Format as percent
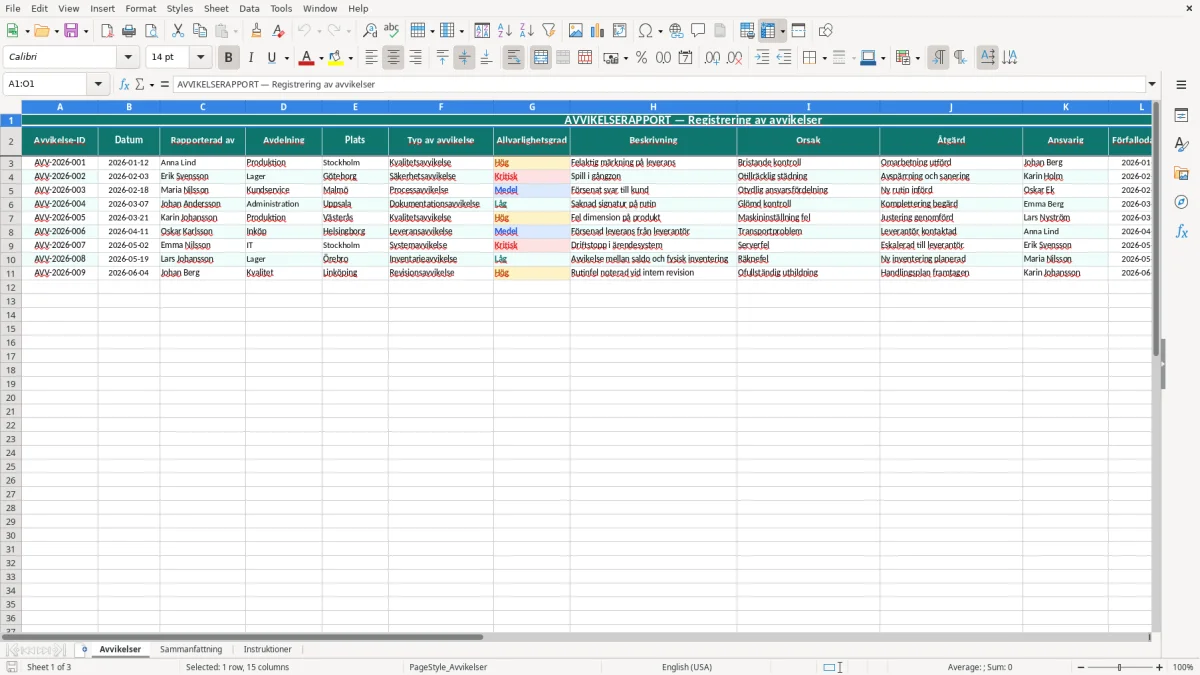The width and height of the screenshot is (1200, 675). [x=641, y=58]
